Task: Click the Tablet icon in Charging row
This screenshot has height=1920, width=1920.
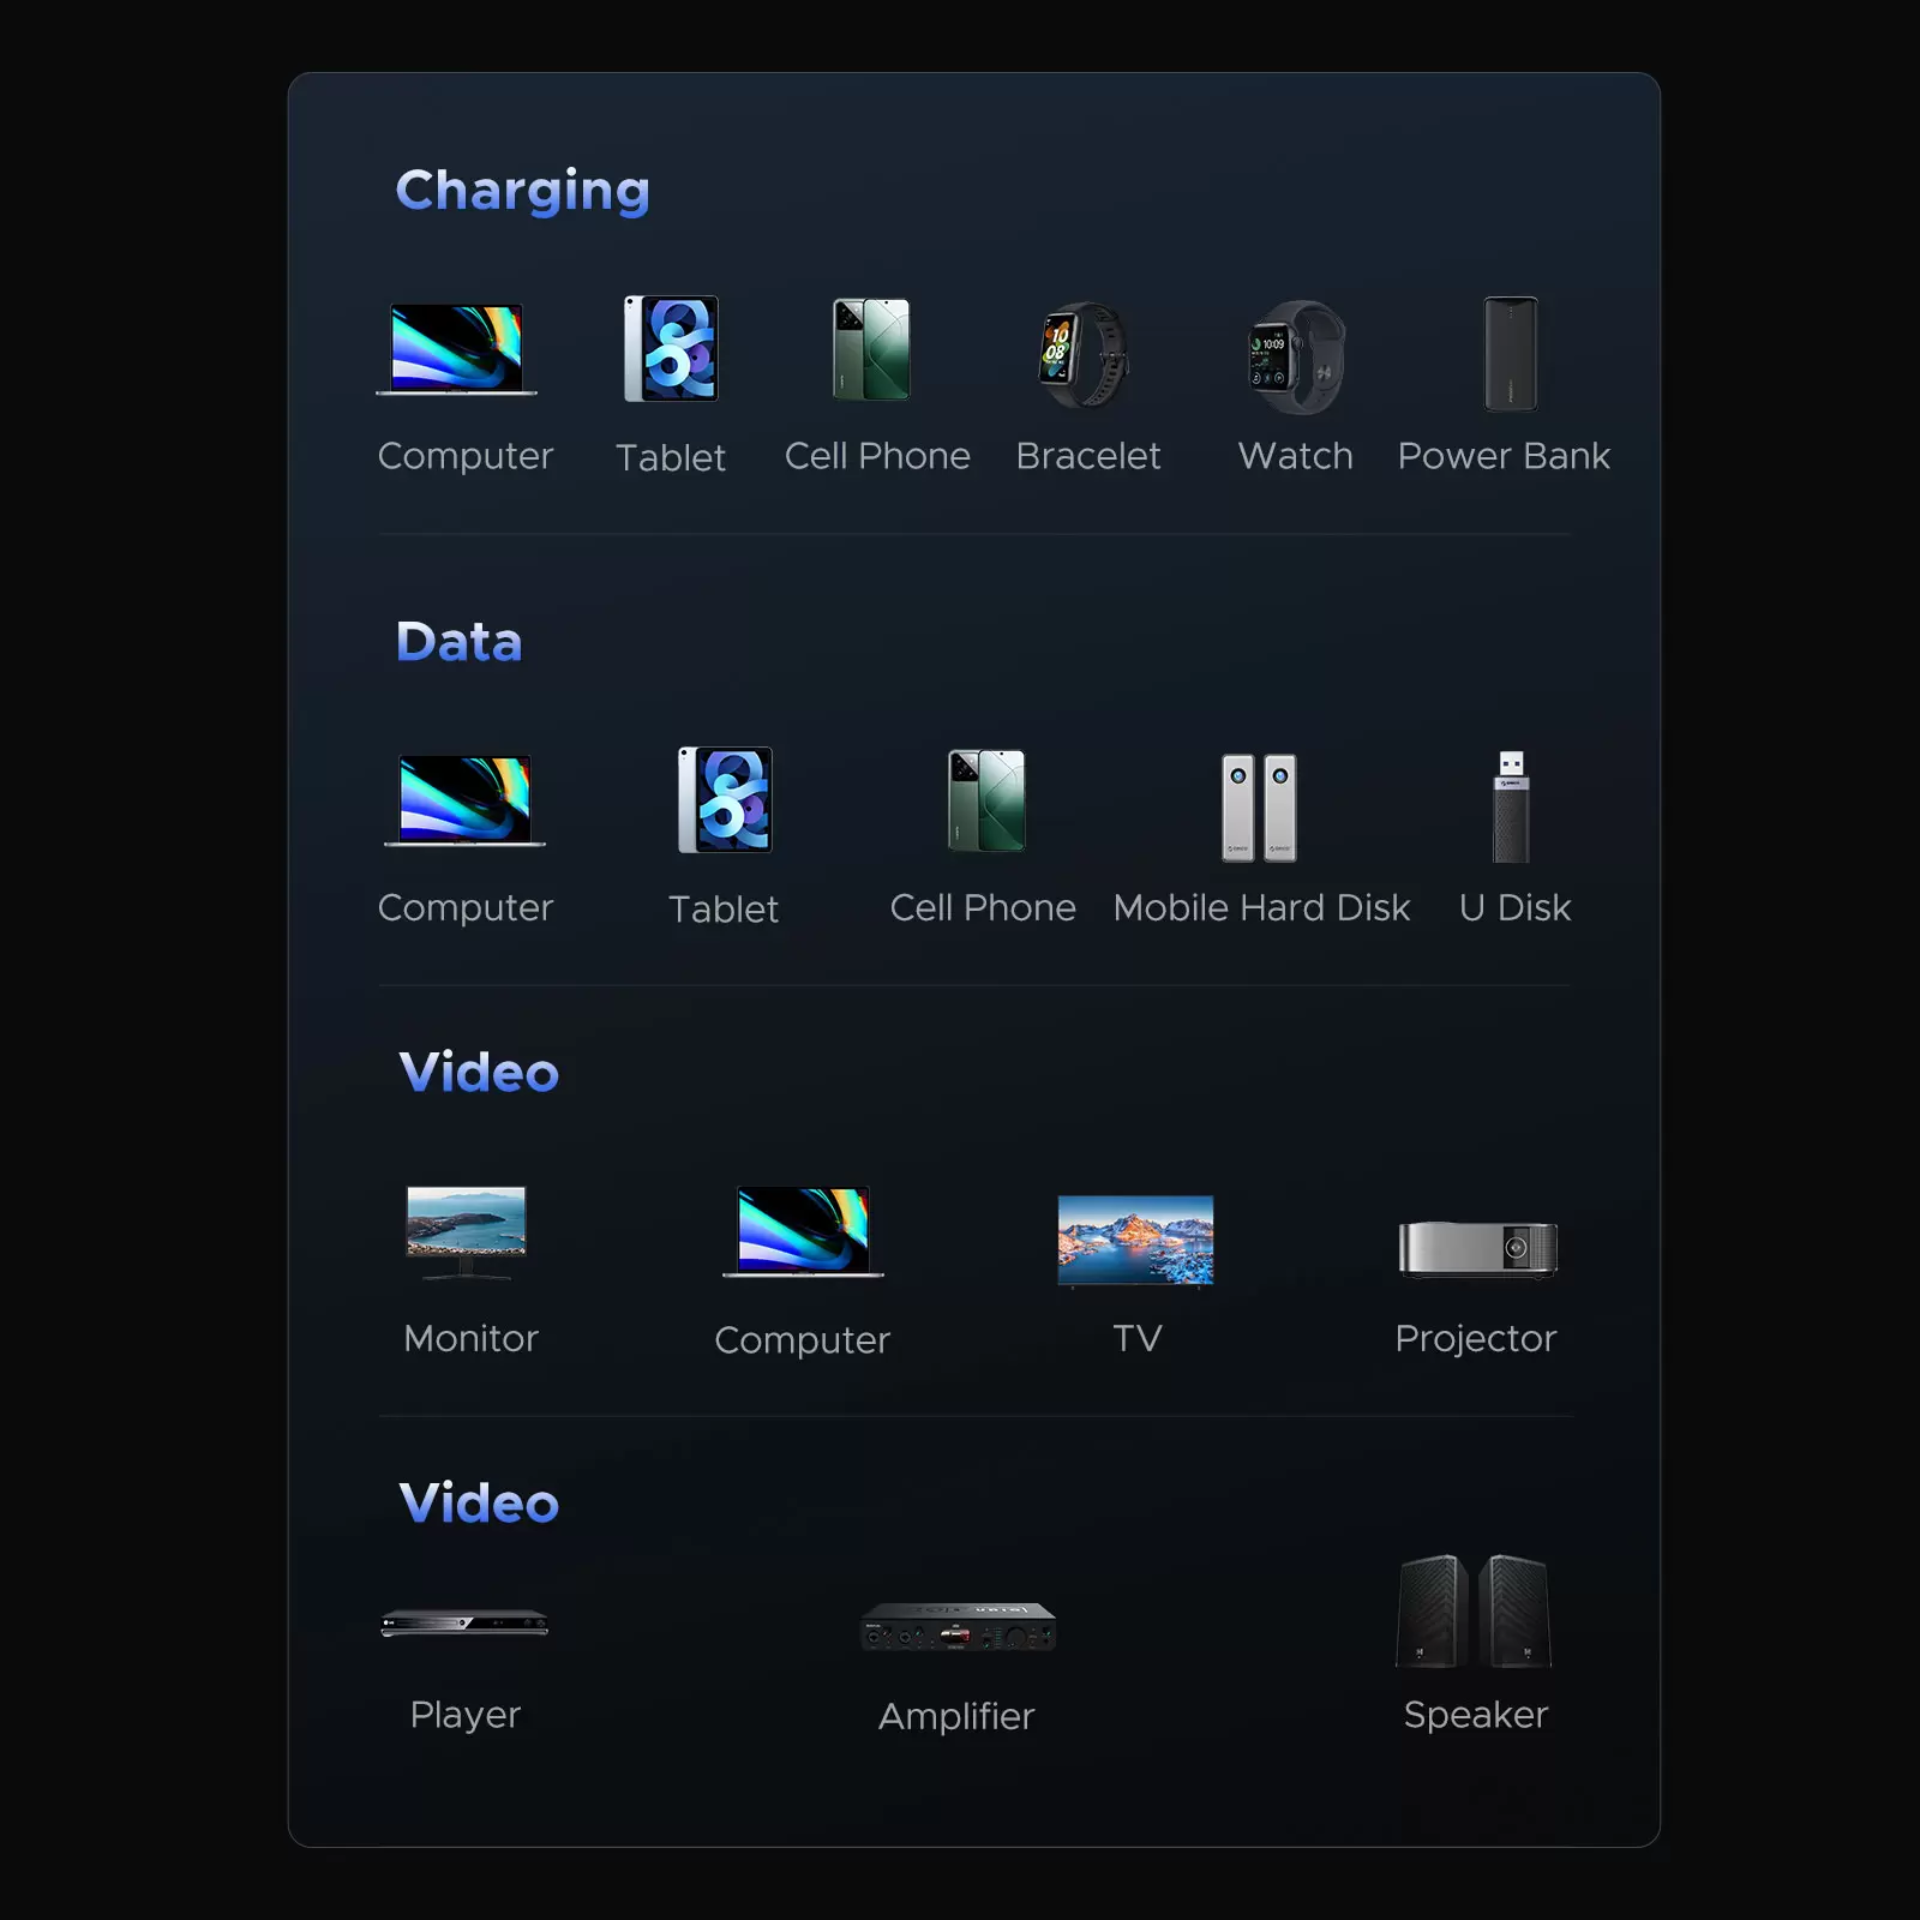Action: click(671, 348)
